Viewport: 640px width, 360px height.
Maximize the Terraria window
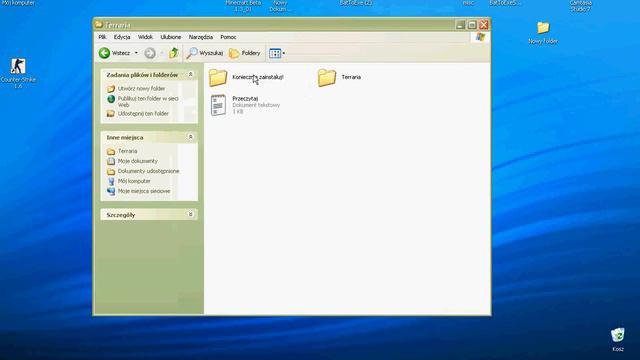point(472,25)
